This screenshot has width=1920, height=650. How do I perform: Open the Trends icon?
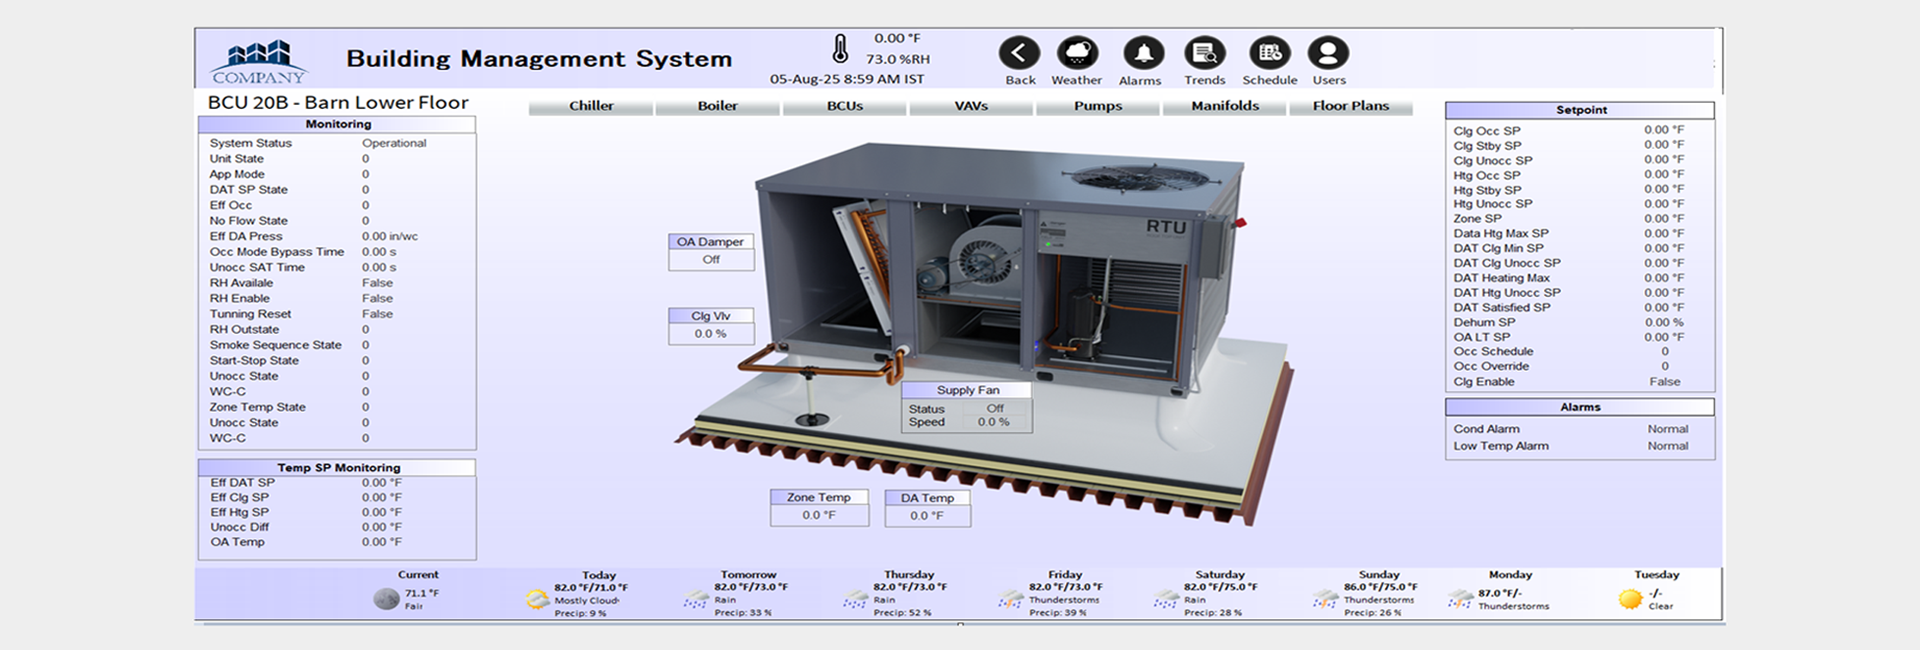[1204, 53]
